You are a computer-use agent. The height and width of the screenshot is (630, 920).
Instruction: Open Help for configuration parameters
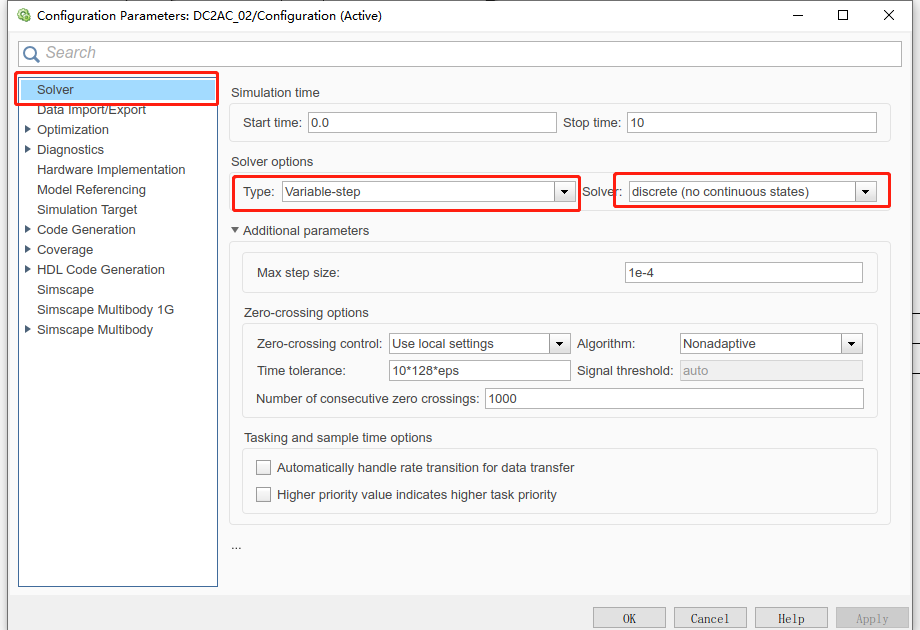click(x=791, y=618)
